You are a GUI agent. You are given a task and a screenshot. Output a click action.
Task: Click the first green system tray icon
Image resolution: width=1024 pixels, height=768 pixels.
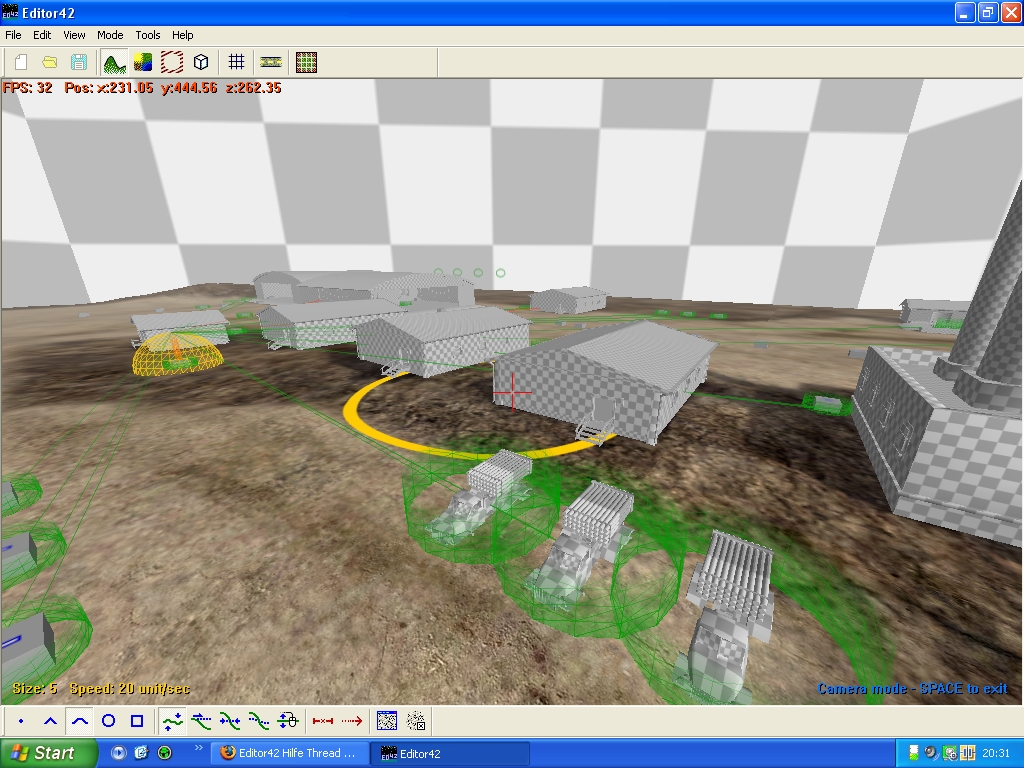pos(914,753)
